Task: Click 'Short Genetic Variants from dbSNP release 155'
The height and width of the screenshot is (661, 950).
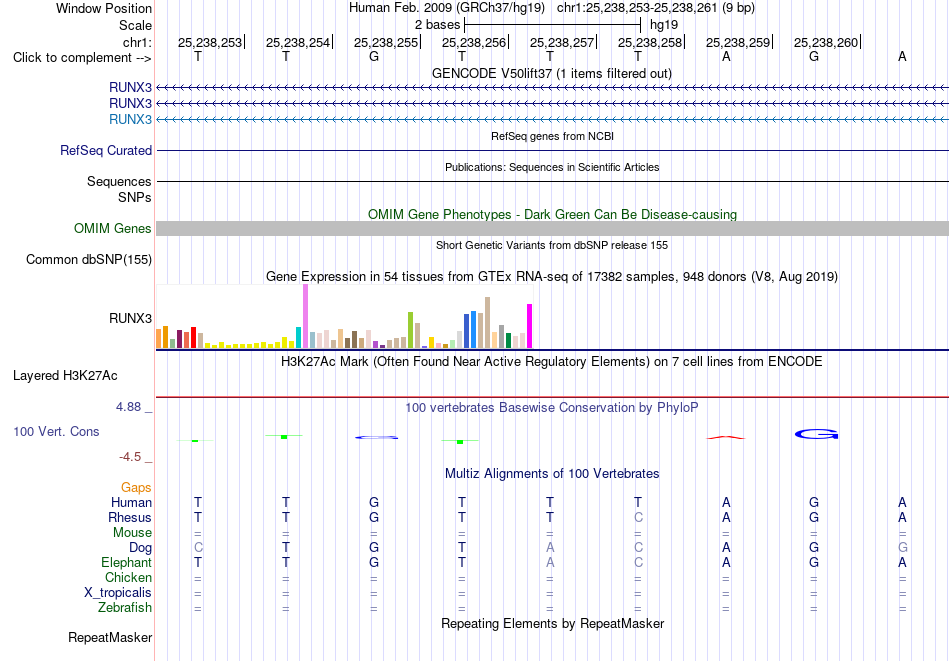Action: [x=552, y=245]
